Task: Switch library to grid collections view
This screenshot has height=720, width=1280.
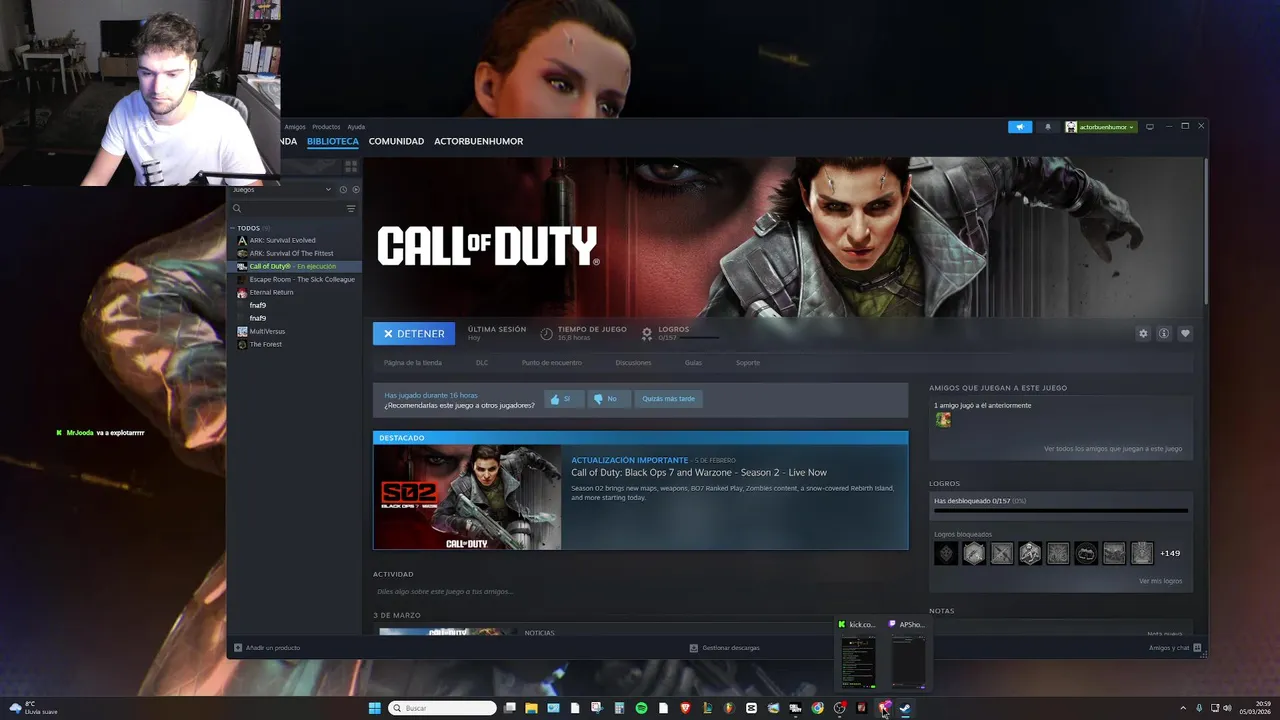Action: (x=351, y=166)
